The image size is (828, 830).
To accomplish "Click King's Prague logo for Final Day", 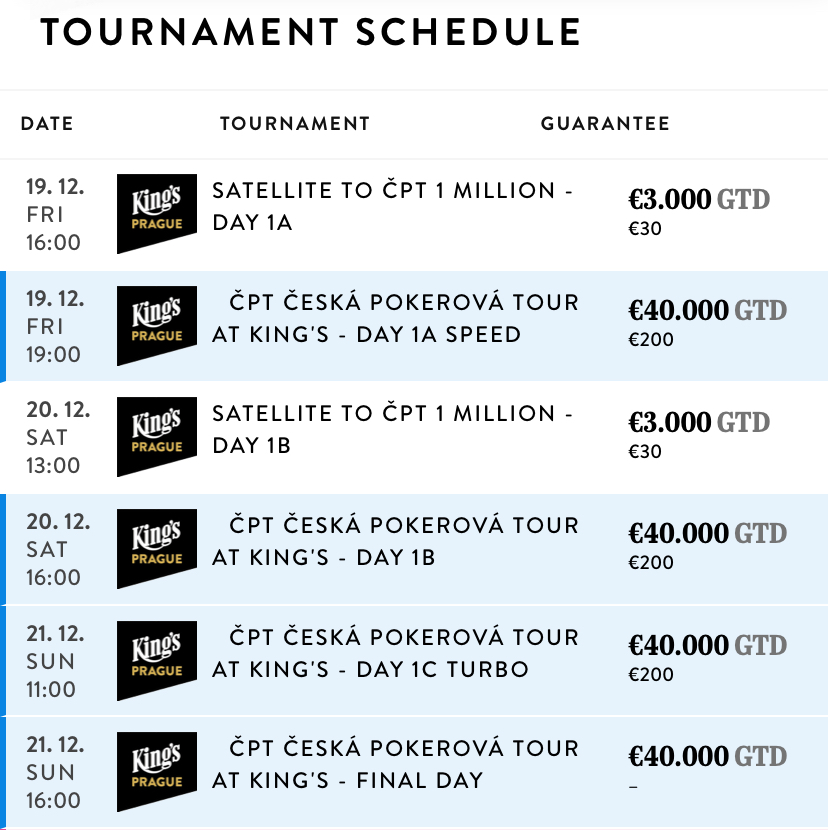I will pos(157,772).
